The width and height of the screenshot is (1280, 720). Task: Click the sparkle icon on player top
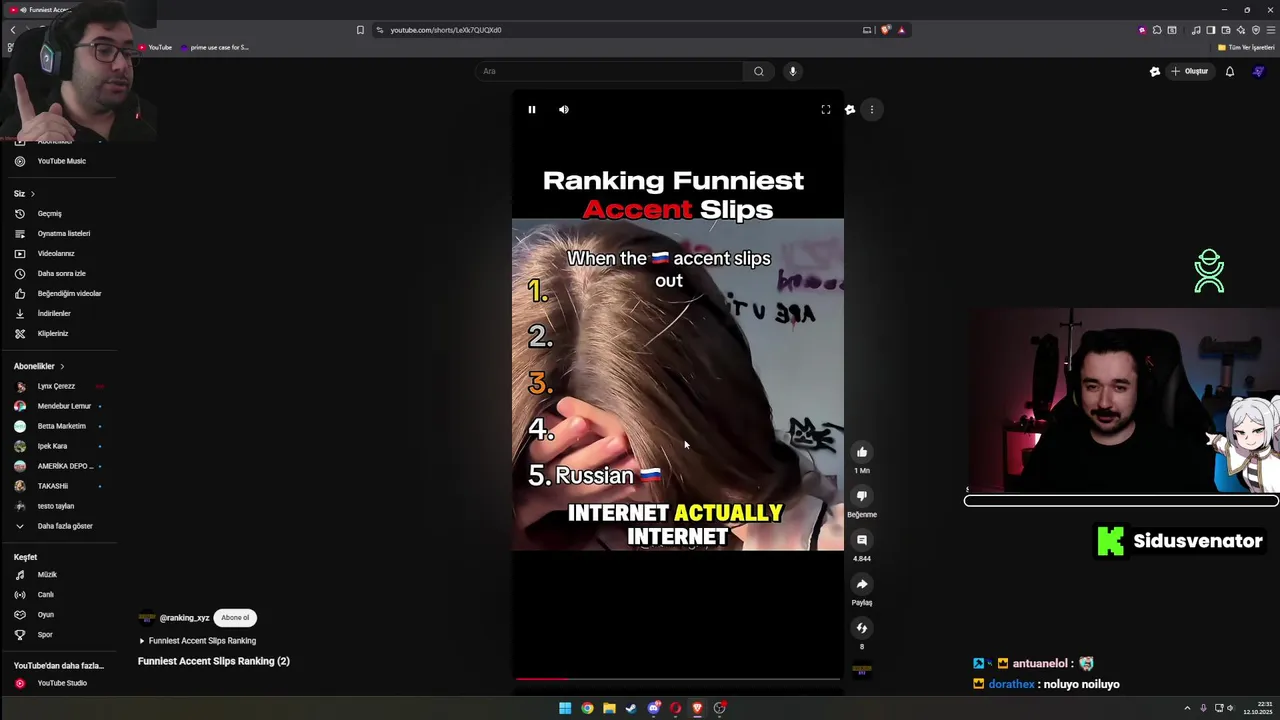pyautogui.click(x=850, y=110)
